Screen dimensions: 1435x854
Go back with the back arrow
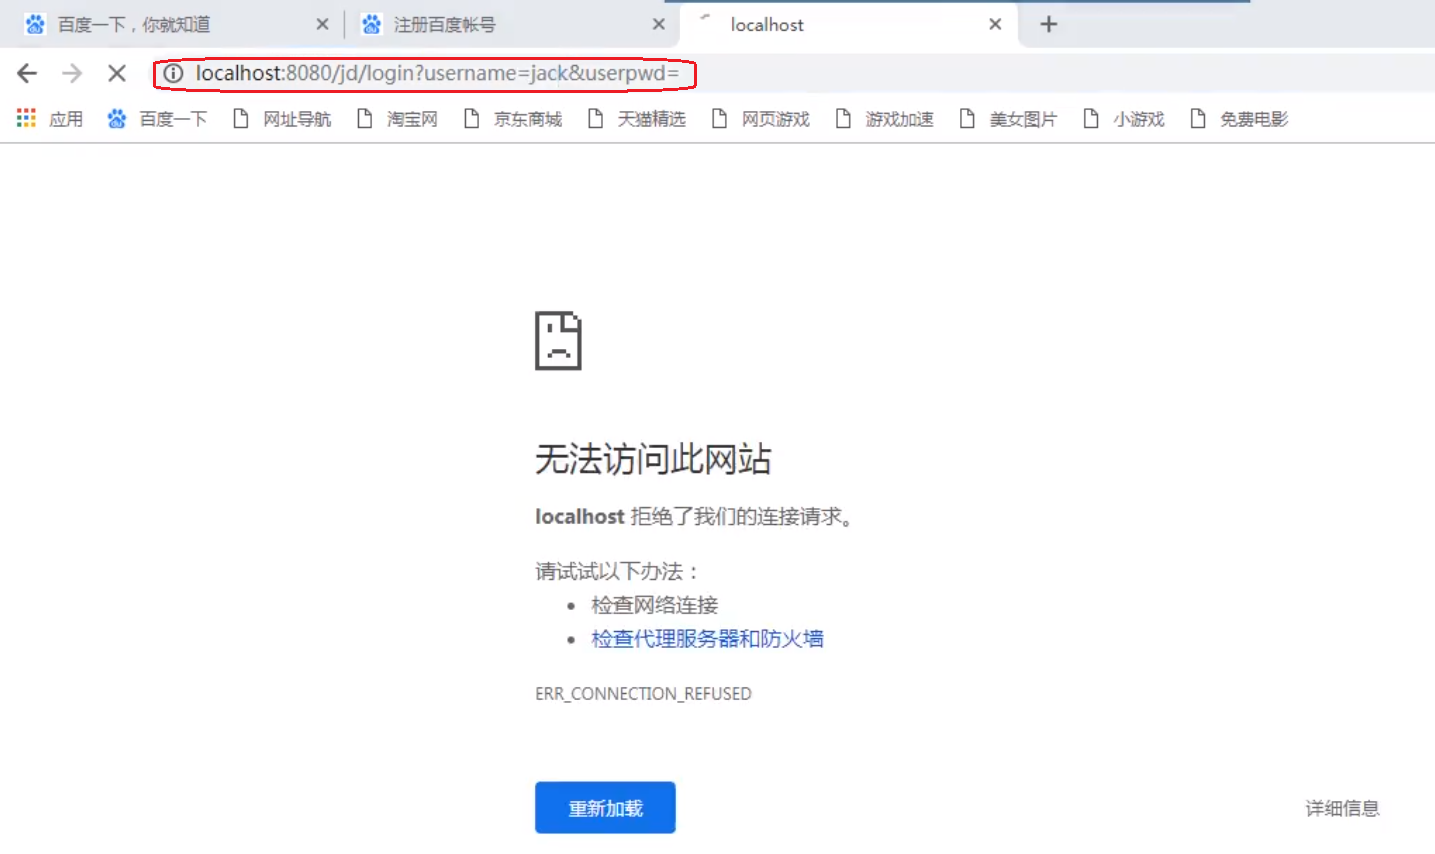(x=27, y=73)
